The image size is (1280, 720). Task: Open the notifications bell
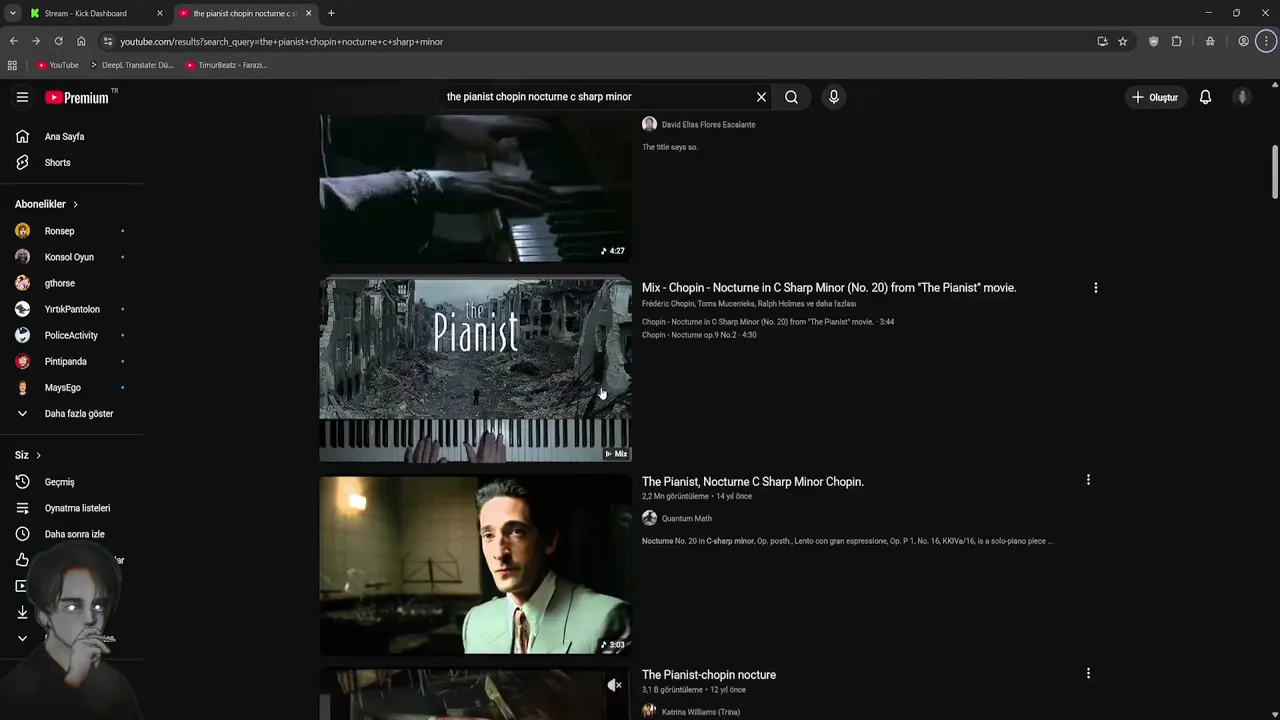pos(1205,97)
